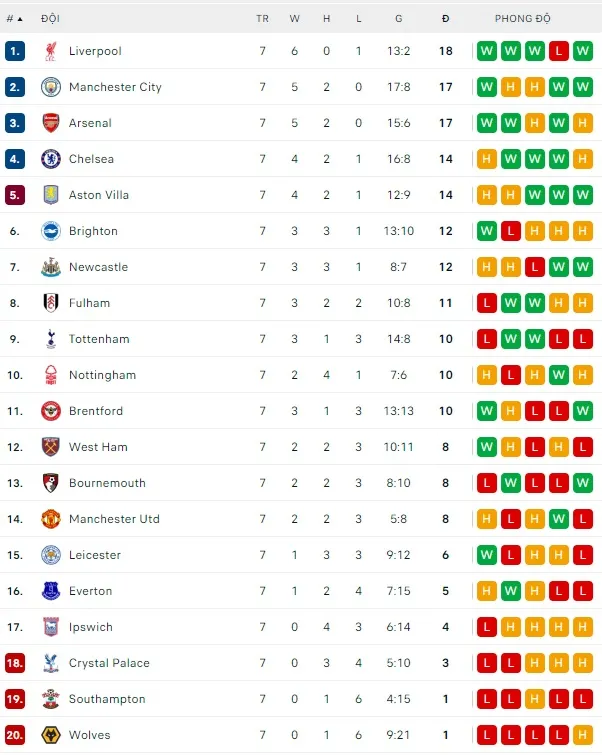Click the rank 20 position badge
The image size is (602, 755).
15,735
